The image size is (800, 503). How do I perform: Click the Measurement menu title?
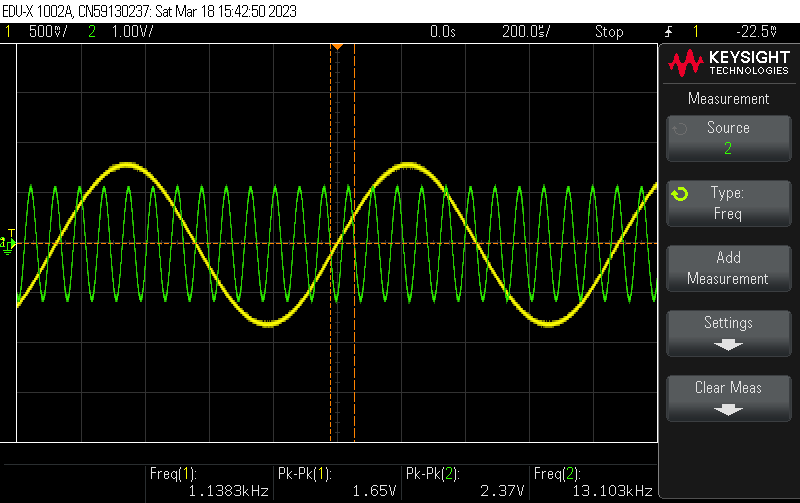point(729,98)
